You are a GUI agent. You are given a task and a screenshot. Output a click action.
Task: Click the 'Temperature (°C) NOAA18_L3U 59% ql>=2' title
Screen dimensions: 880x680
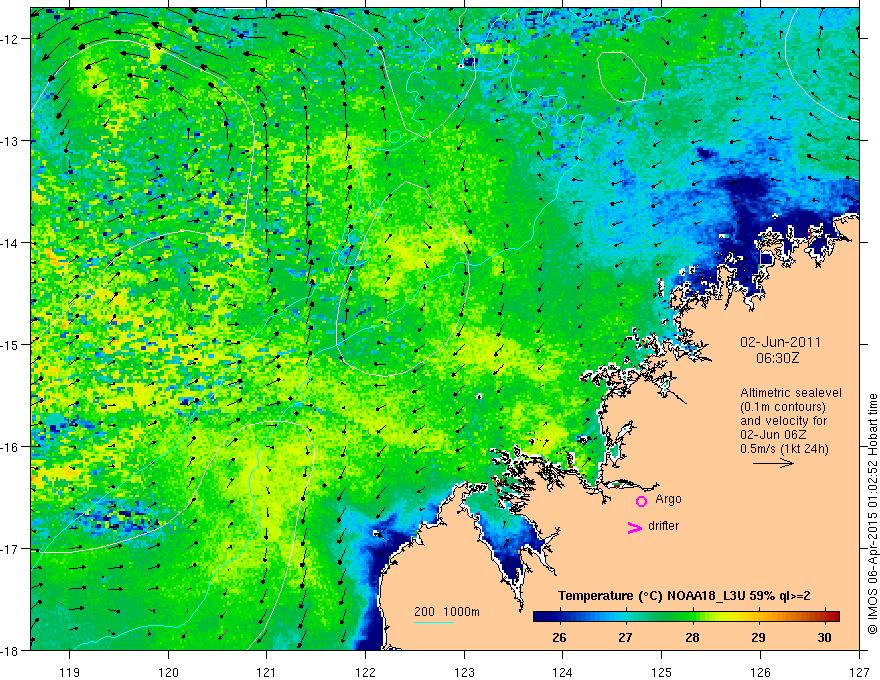[x=684, y=596]
